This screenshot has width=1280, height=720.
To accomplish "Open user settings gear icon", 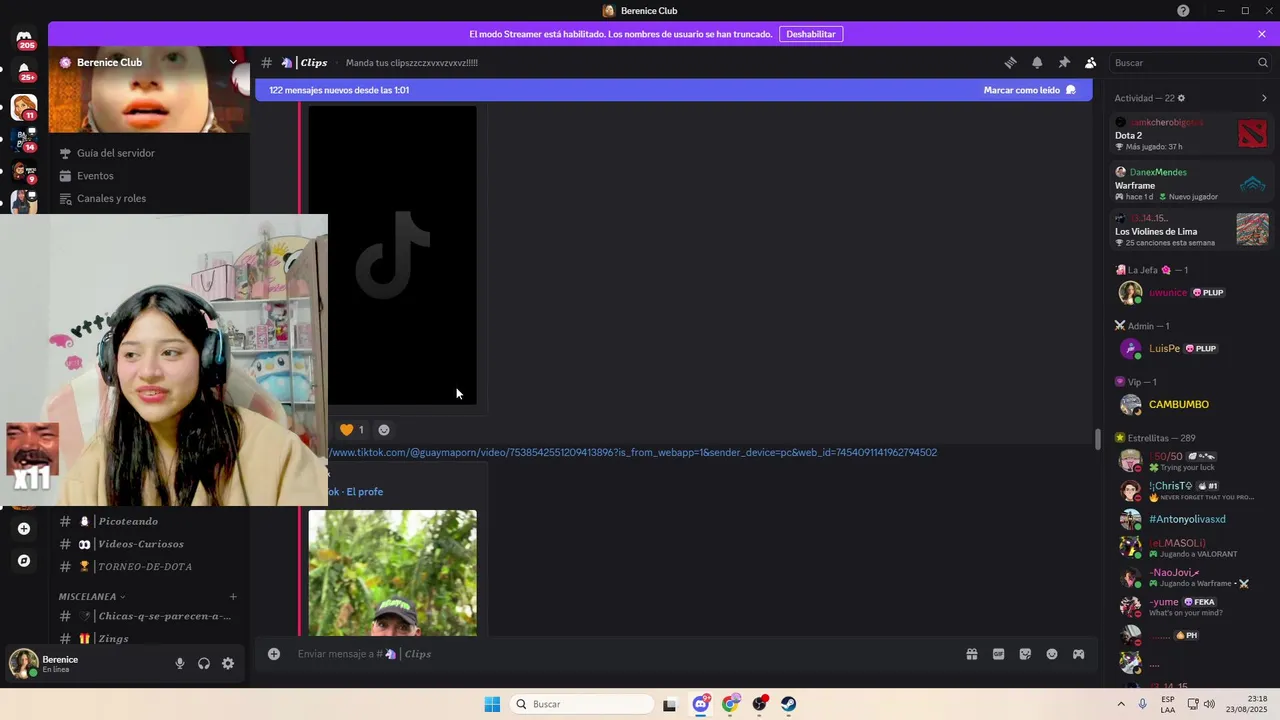I will [228, 663].
